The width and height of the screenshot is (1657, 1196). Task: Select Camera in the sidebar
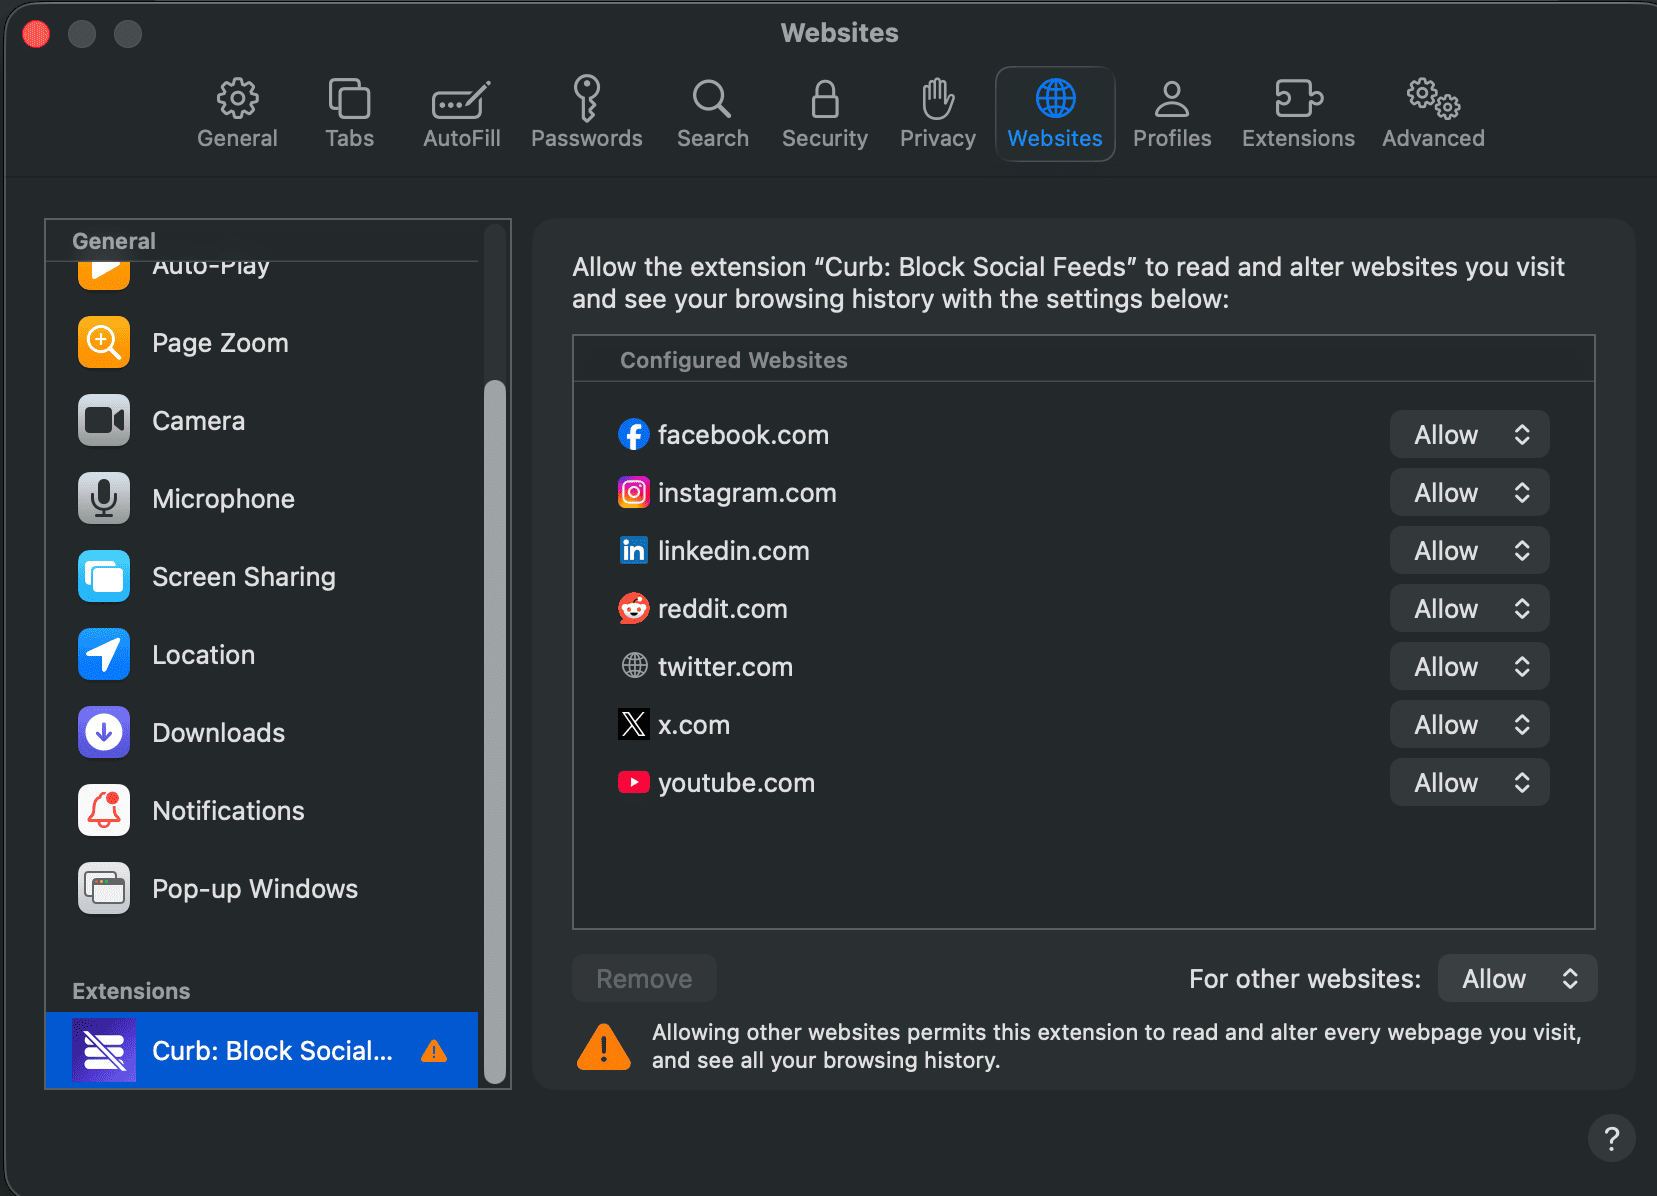[x=262, y=421]
